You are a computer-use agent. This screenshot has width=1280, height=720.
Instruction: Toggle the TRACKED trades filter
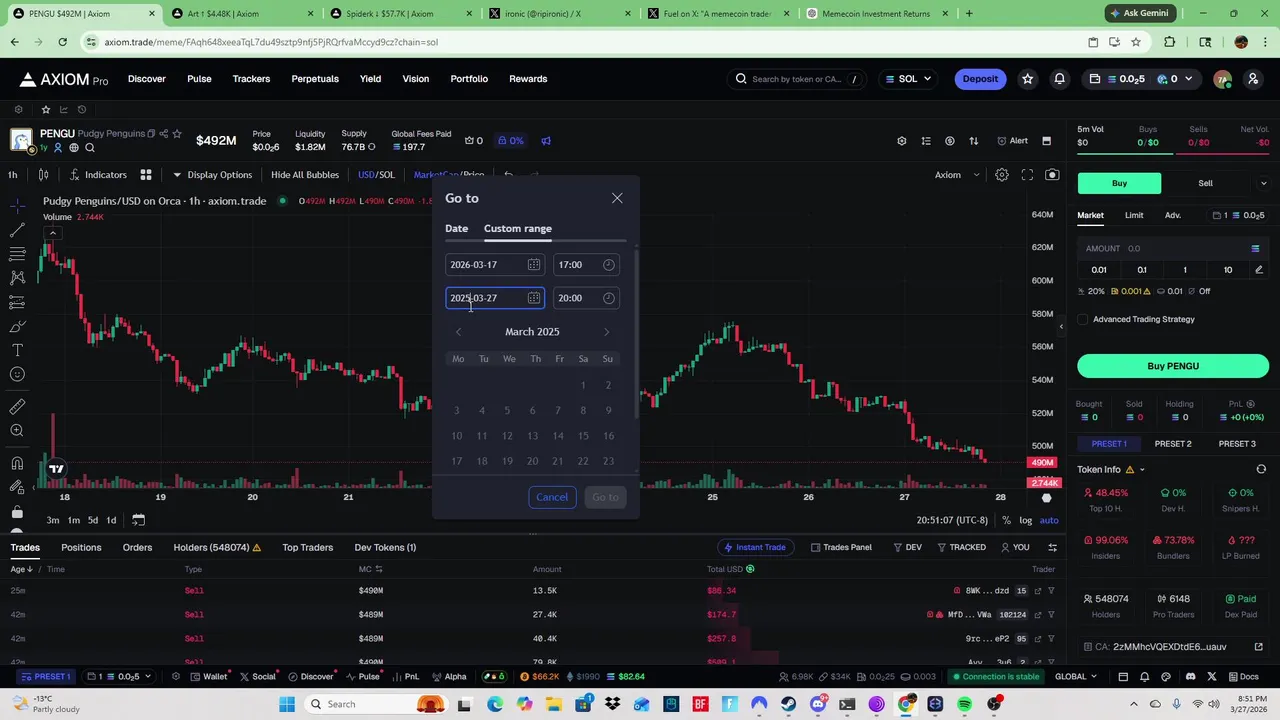[x=961, y=547]
